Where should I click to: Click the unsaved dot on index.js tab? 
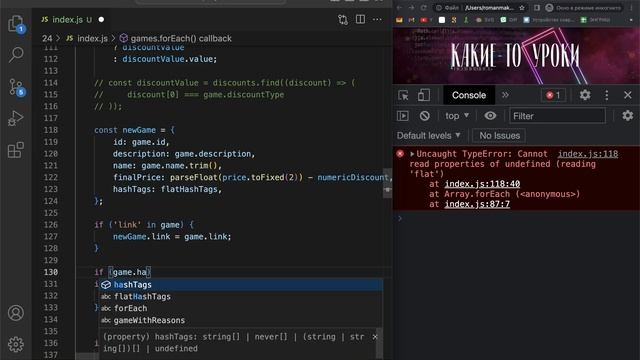point(101,19)
